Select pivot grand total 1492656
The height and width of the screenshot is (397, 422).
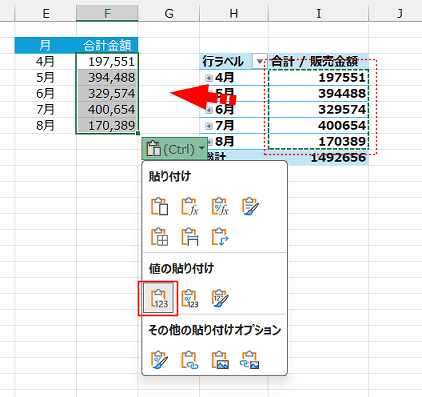(318, 158)
